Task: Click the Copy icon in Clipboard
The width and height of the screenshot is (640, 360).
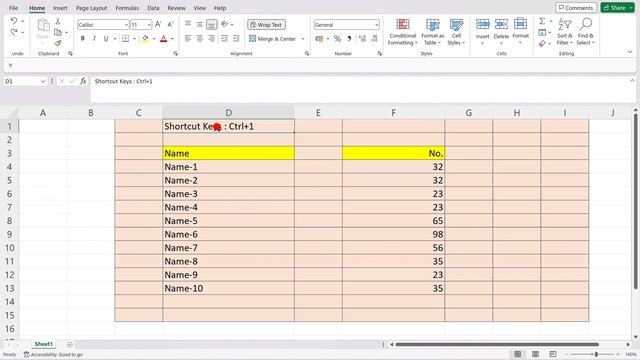Action: coord(58,32)
